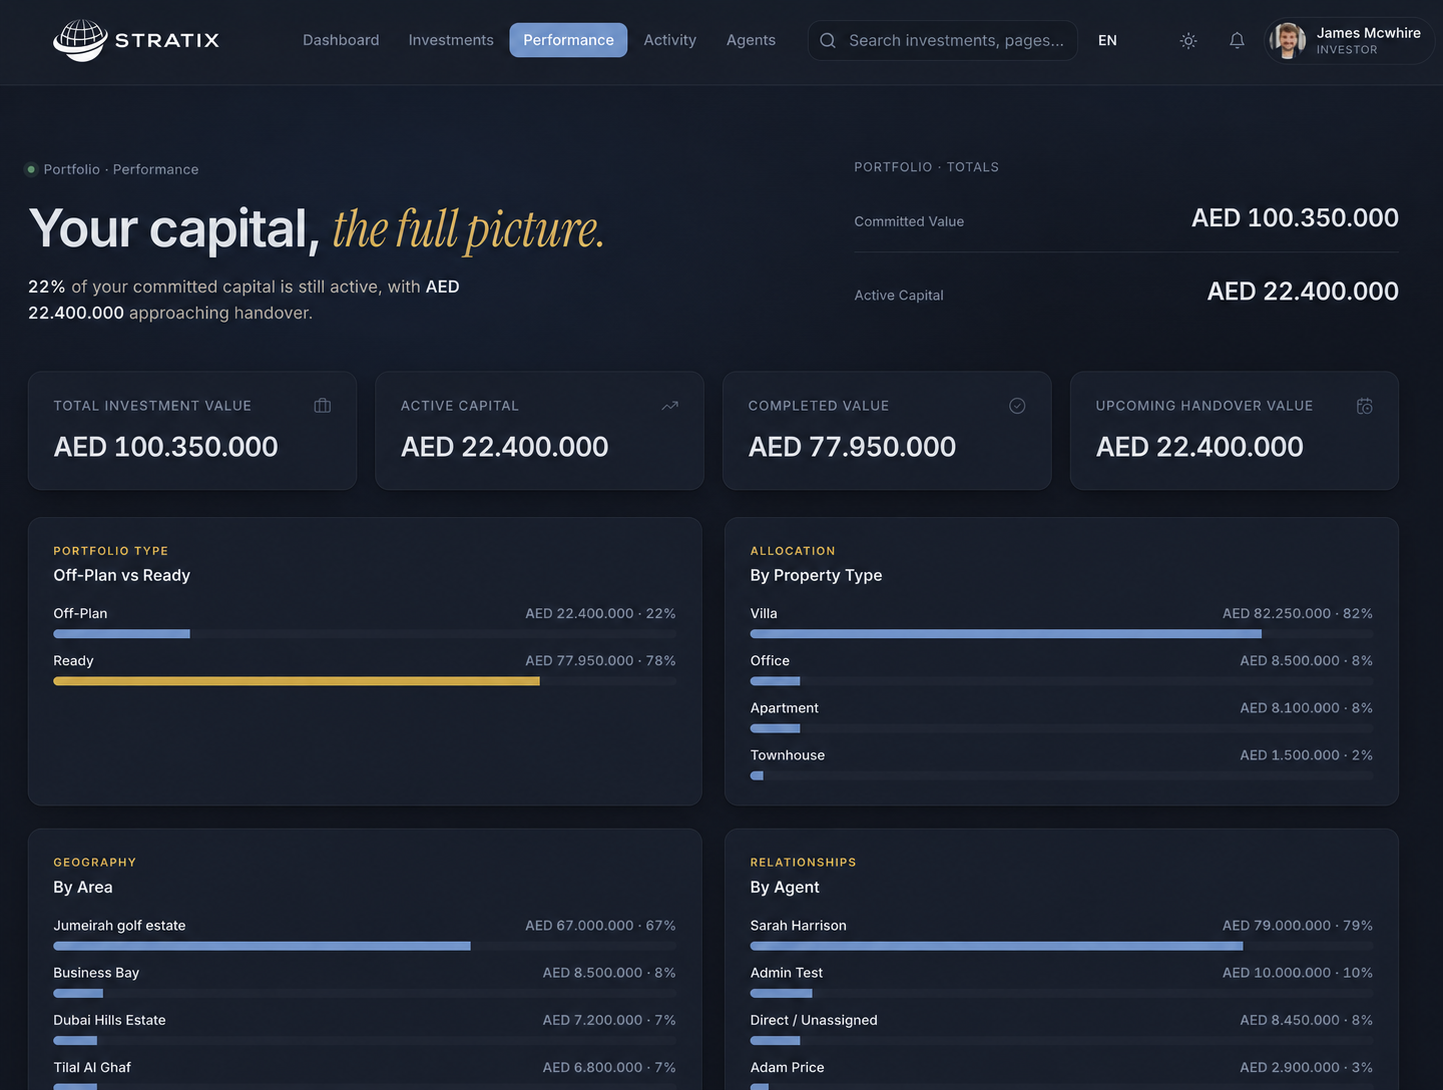Image resolution: width=1443 pixels, height=1090 pixels.
Task: Click the Jumeirah golf estate area bar
Action: coord(365,946)
